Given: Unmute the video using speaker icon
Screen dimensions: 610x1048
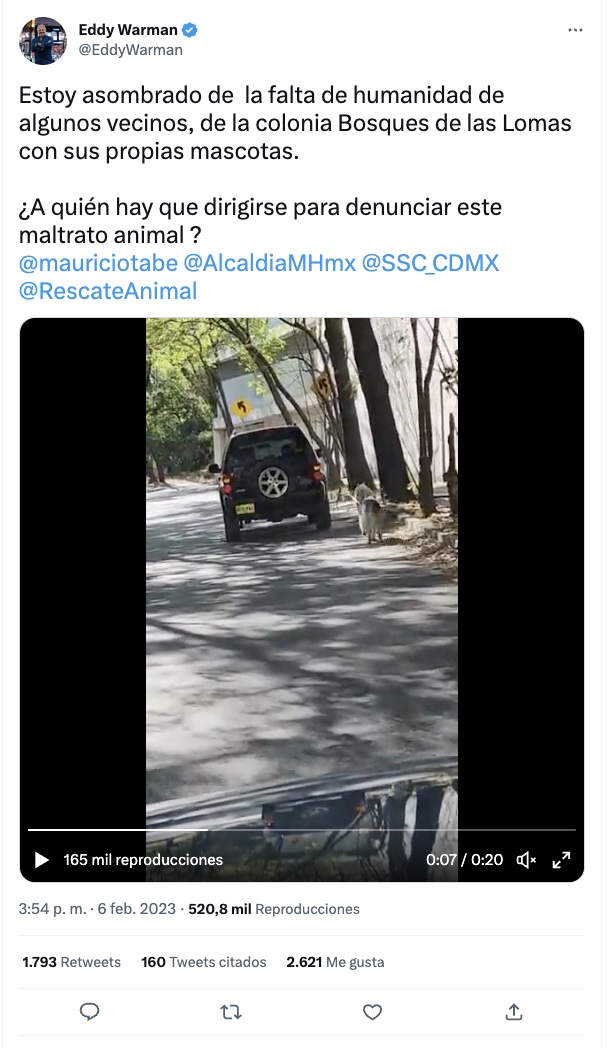Looking at the screenshot, I should 526,860.
